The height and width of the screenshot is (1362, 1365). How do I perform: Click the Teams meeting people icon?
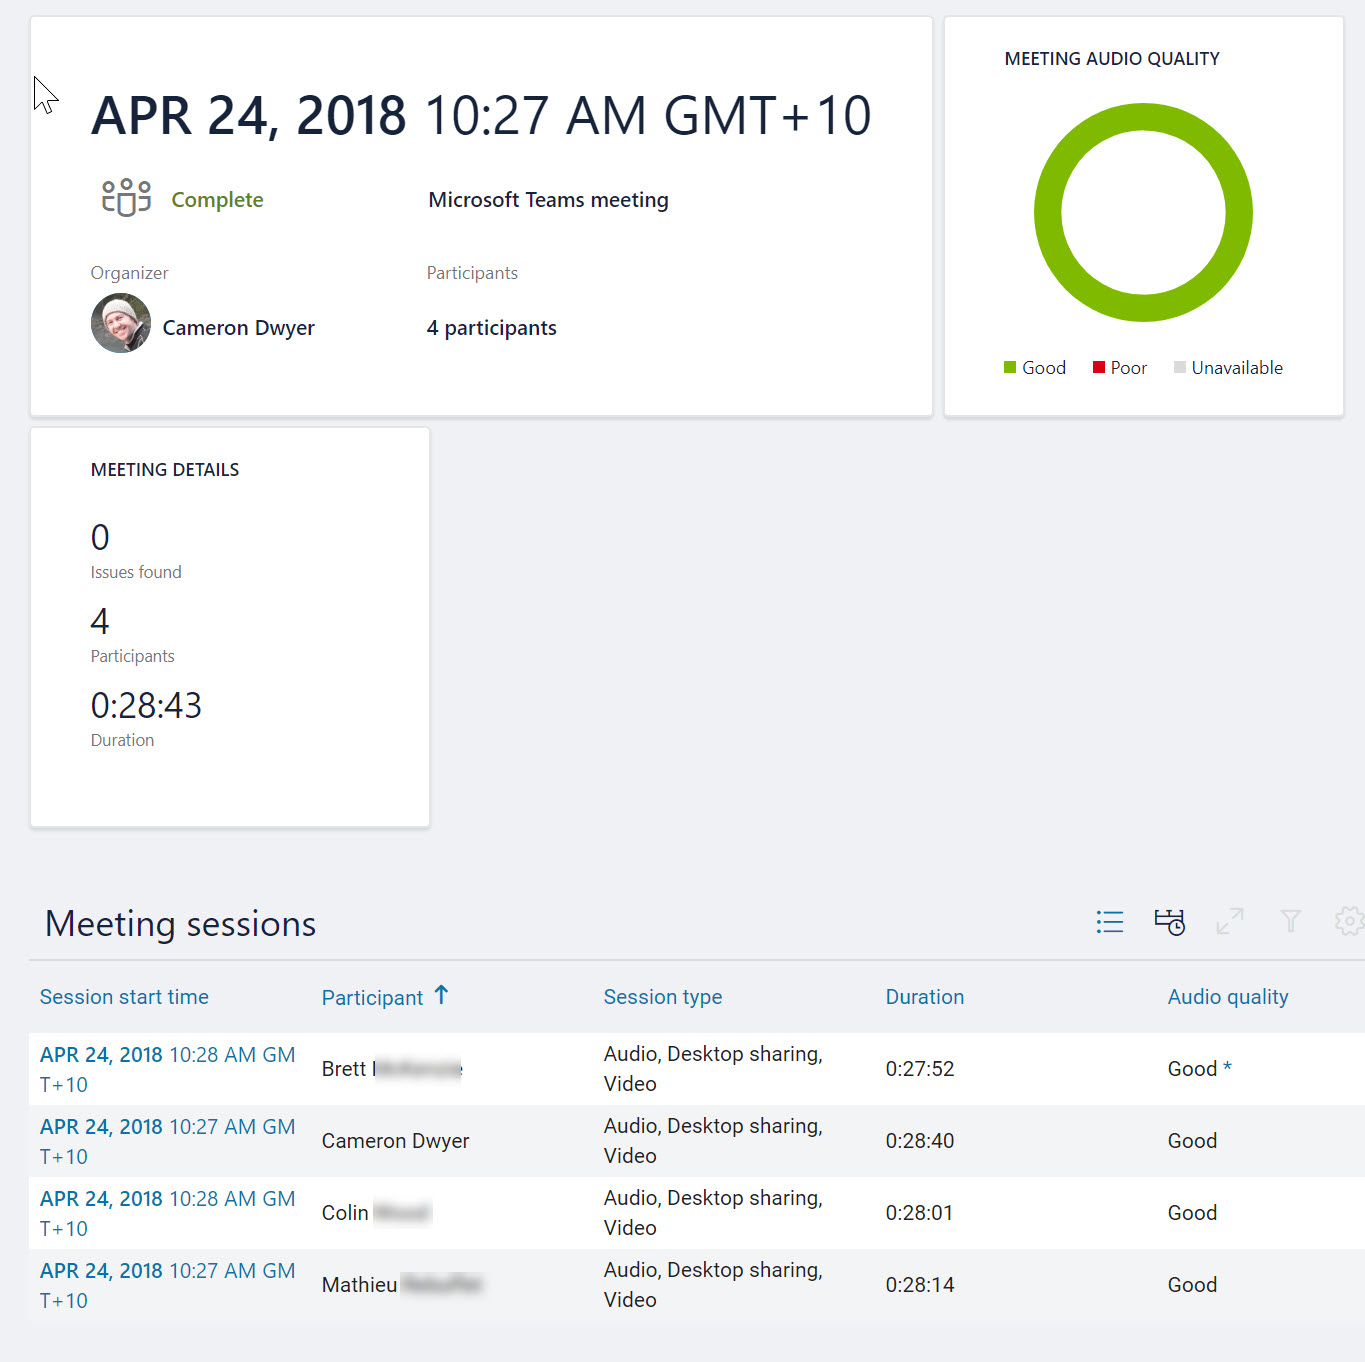(x=126, y=198)
